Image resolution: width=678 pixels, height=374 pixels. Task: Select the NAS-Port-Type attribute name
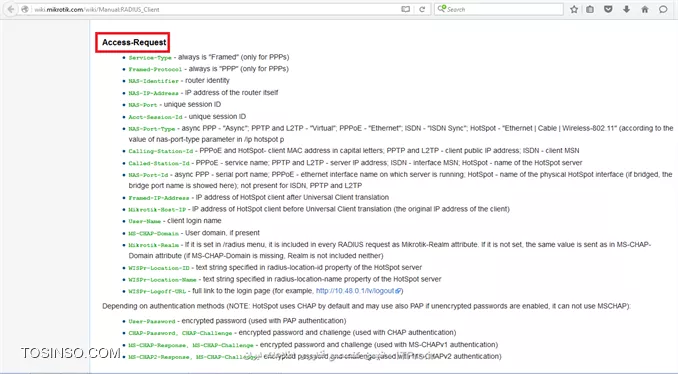[x=151, y=129]
